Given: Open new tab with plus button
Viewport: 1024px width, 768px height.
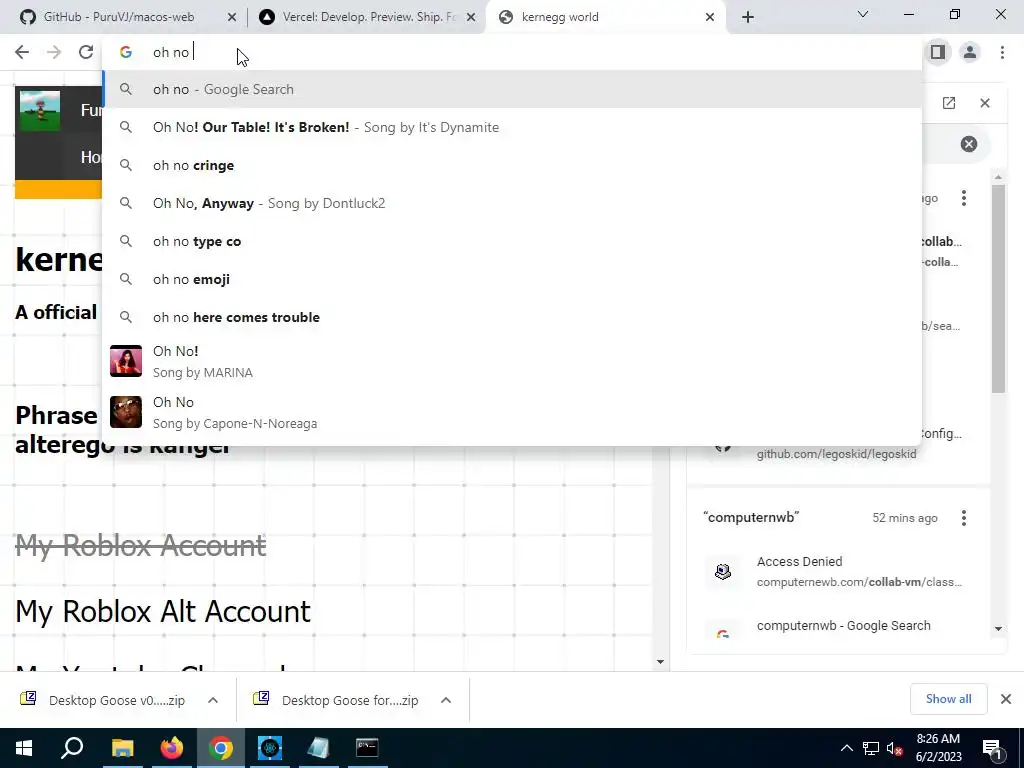Looking at the screenshot, I should point(748,17).
